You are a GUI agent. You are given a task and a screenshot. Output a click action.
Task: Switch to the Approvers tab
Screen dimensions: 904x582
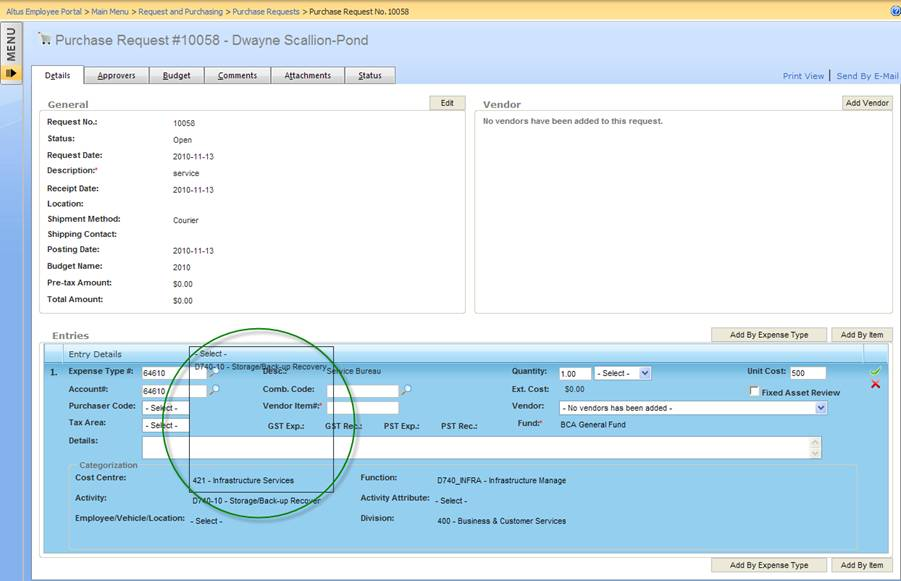tap(116, 76)
